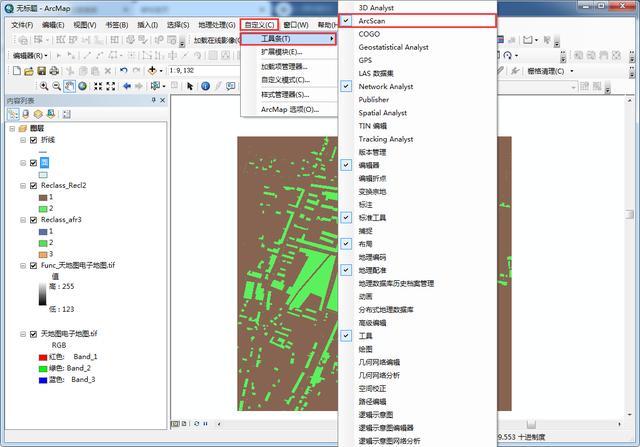This screenshot has height=447, width=640.
Task: Open the 编辑器(R) dropdown
Action: point(30,55)
